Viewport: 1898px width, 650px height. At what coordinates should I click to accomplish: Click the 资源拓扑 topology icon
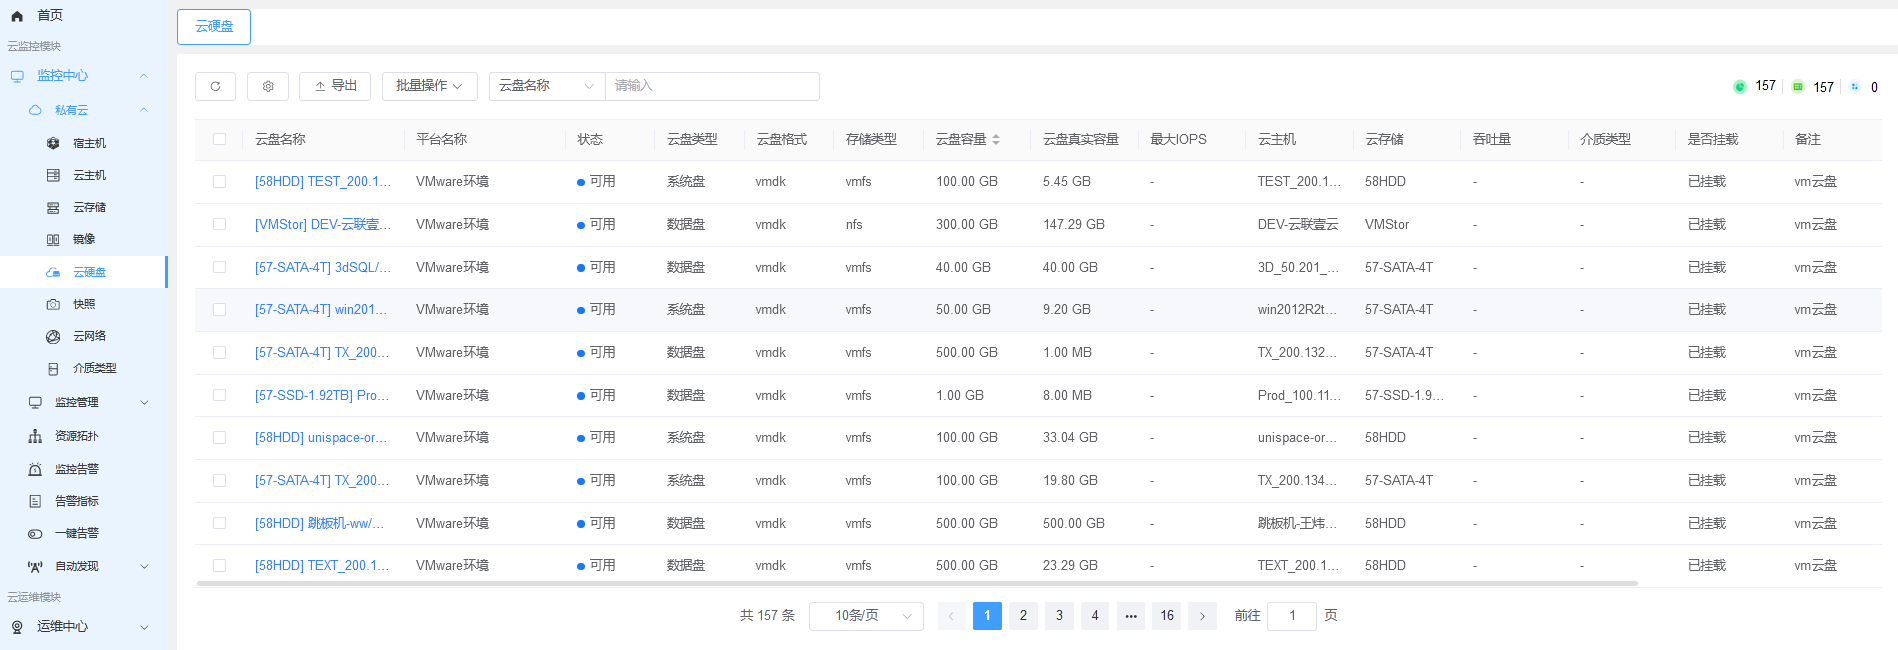[35, 436]
